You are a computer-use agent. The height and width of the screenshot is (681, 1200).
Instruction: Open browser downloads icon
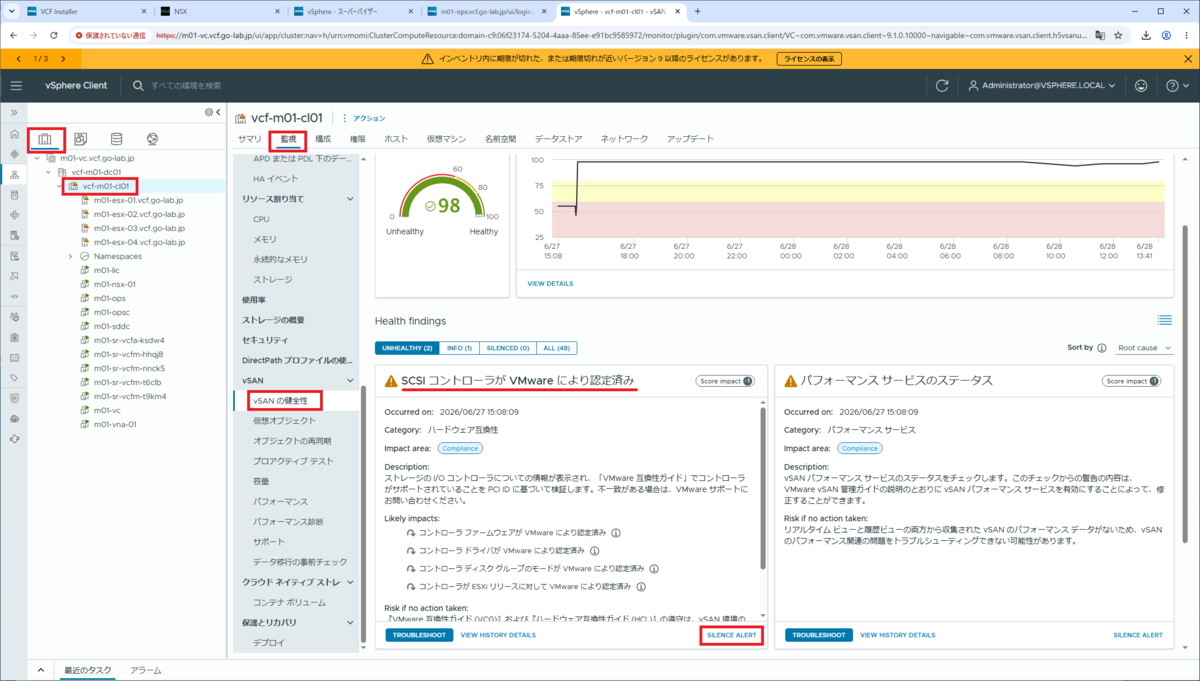[1145, 34]
